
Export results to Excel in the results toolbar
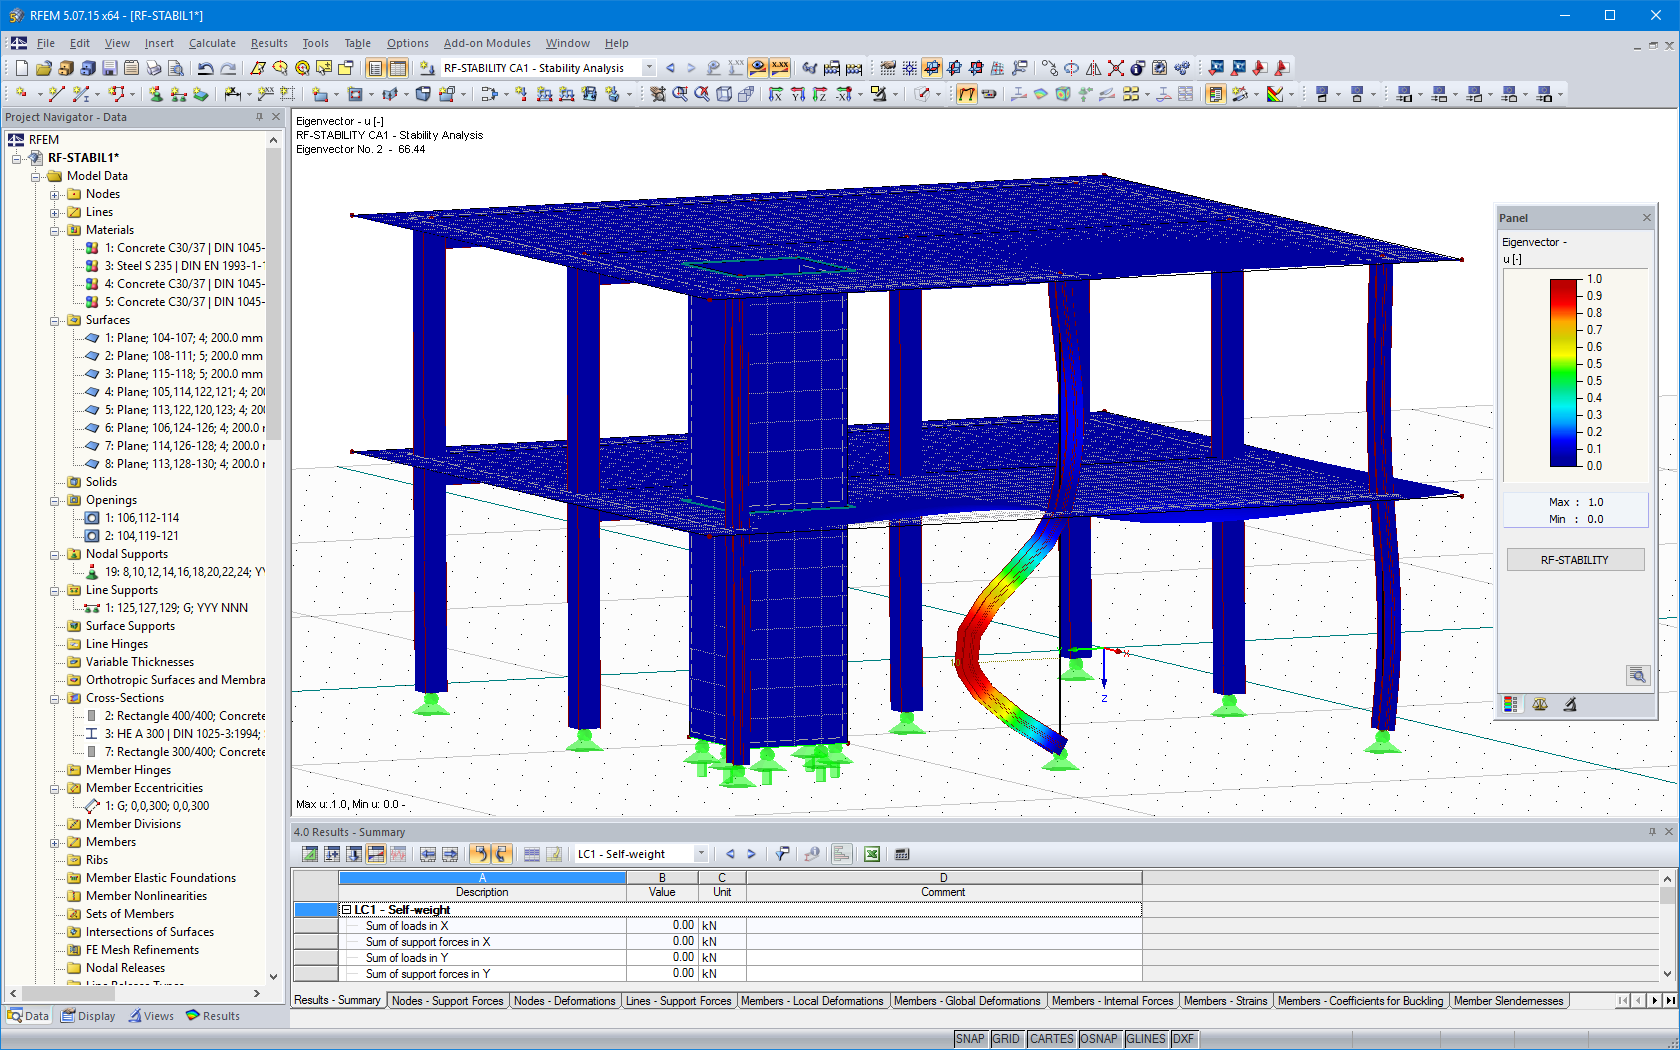[872, 854]
